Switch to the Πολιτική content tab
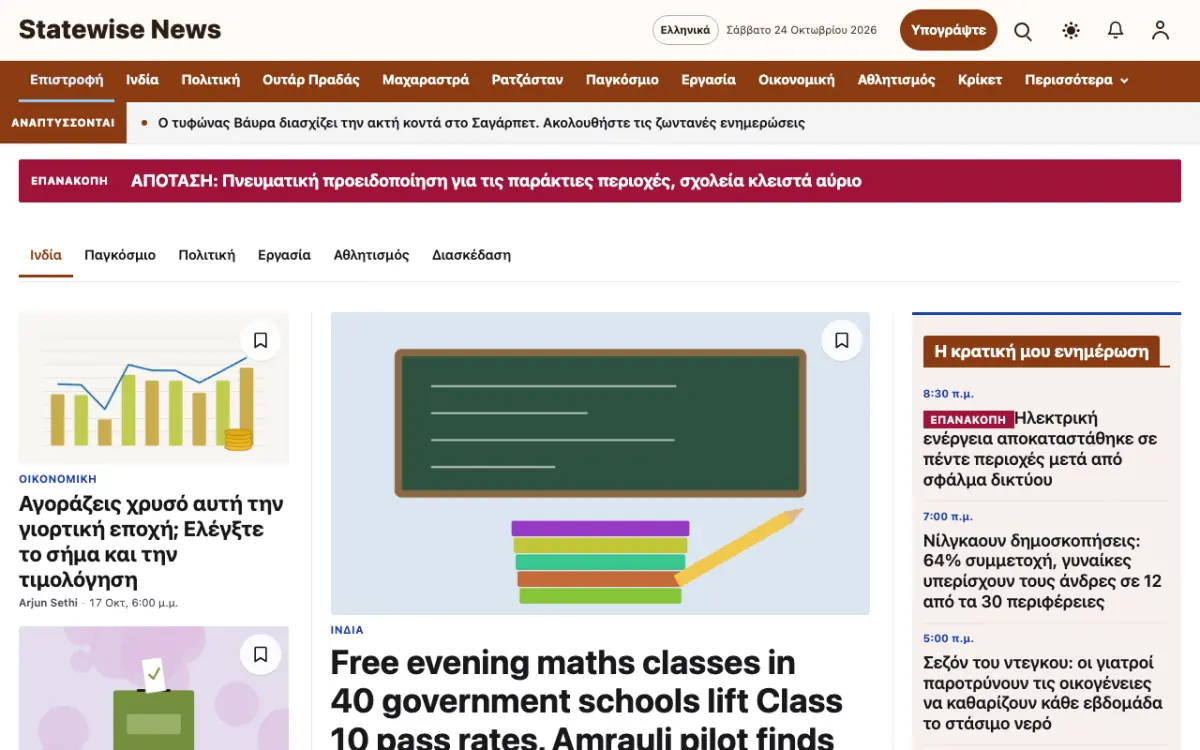This screenshot has width=1200, height=750. point(207,255)
